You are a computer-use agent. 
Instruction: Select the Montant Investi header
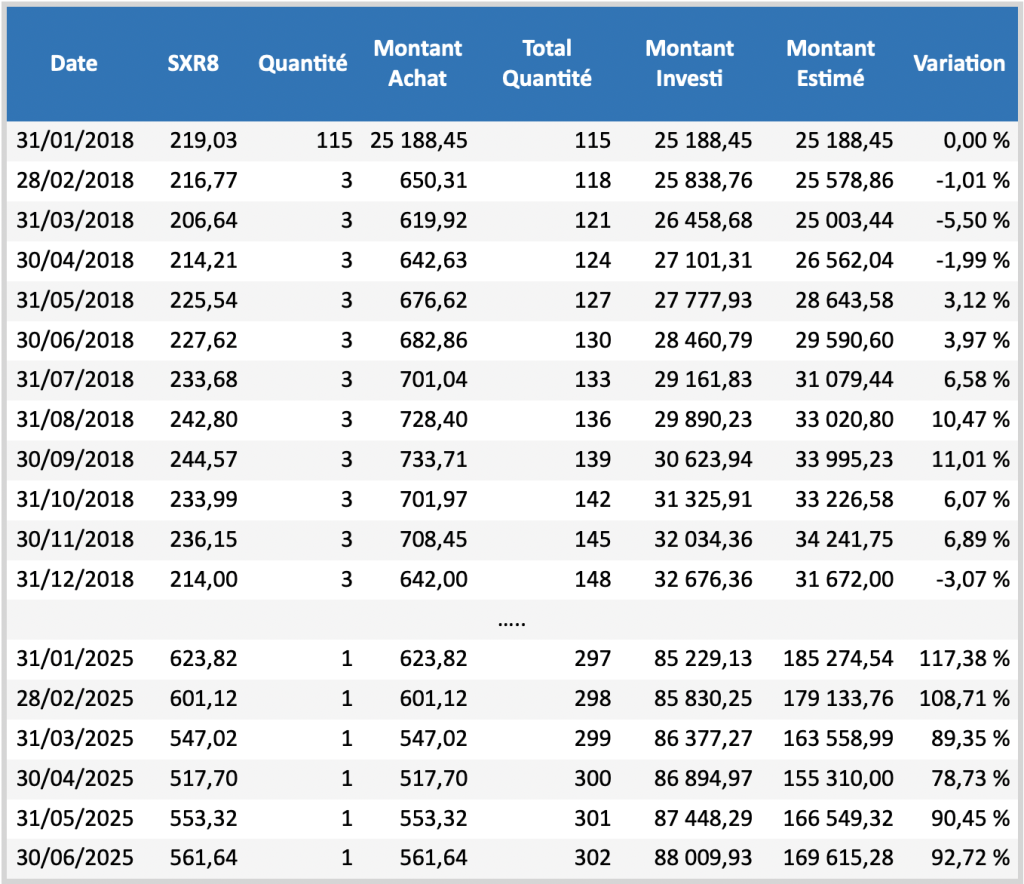(689, 63)
